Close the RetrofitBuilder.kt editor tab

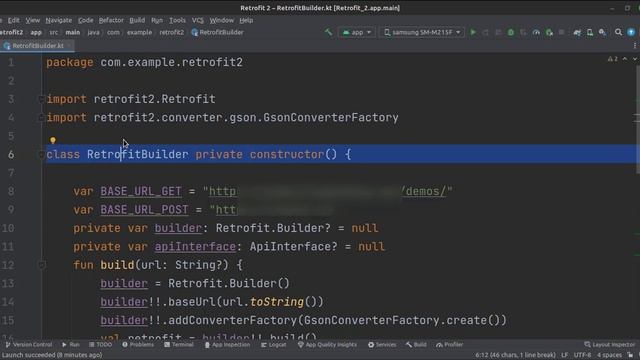[69, 46]
